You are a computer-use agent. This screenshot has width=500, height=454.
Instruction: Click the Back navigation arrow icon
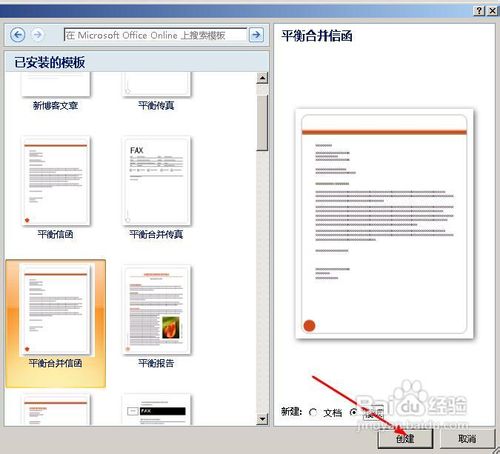18,35
